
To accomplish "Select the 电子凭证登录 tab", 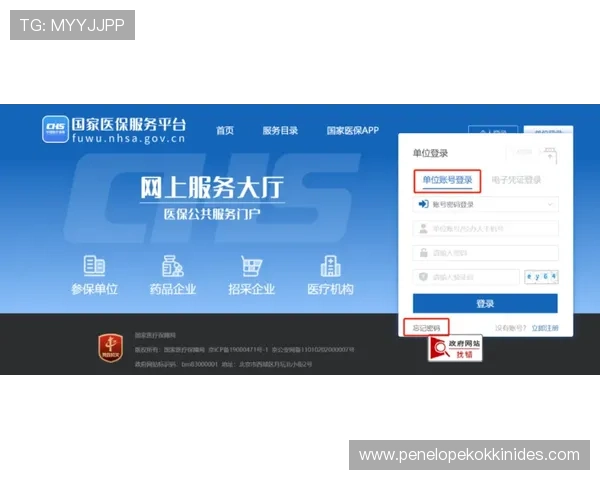I will pos(516,180).
